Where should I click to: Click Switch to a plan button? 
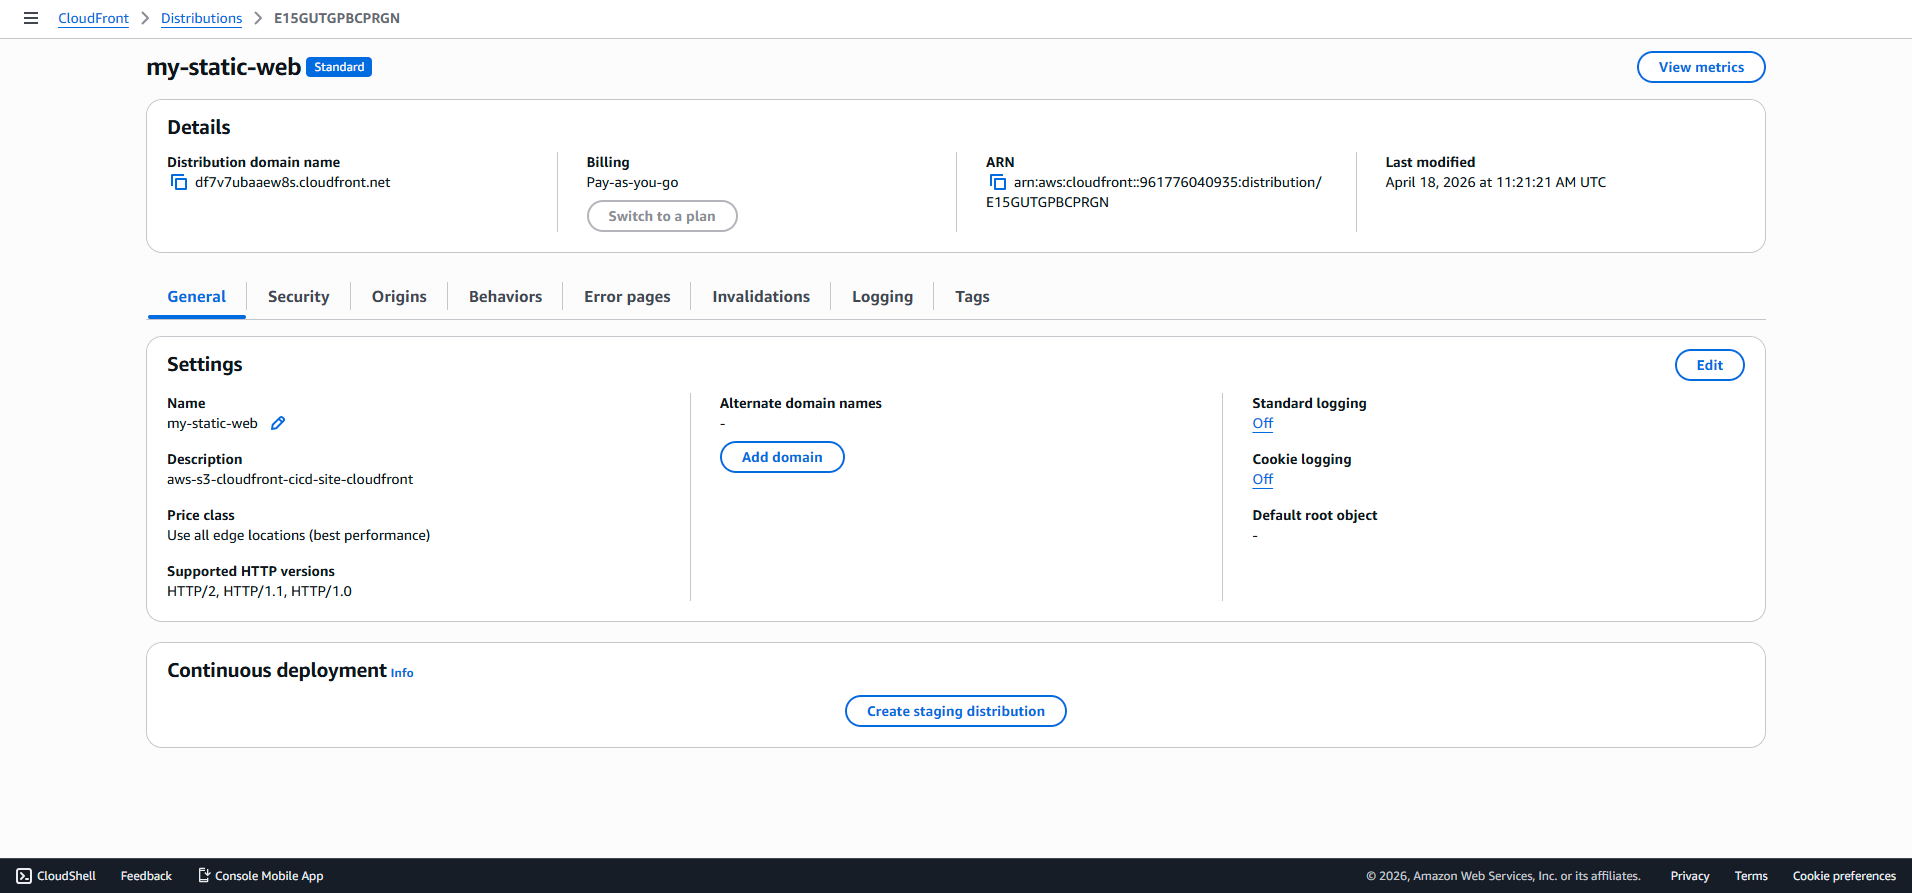tap(662, 216)
